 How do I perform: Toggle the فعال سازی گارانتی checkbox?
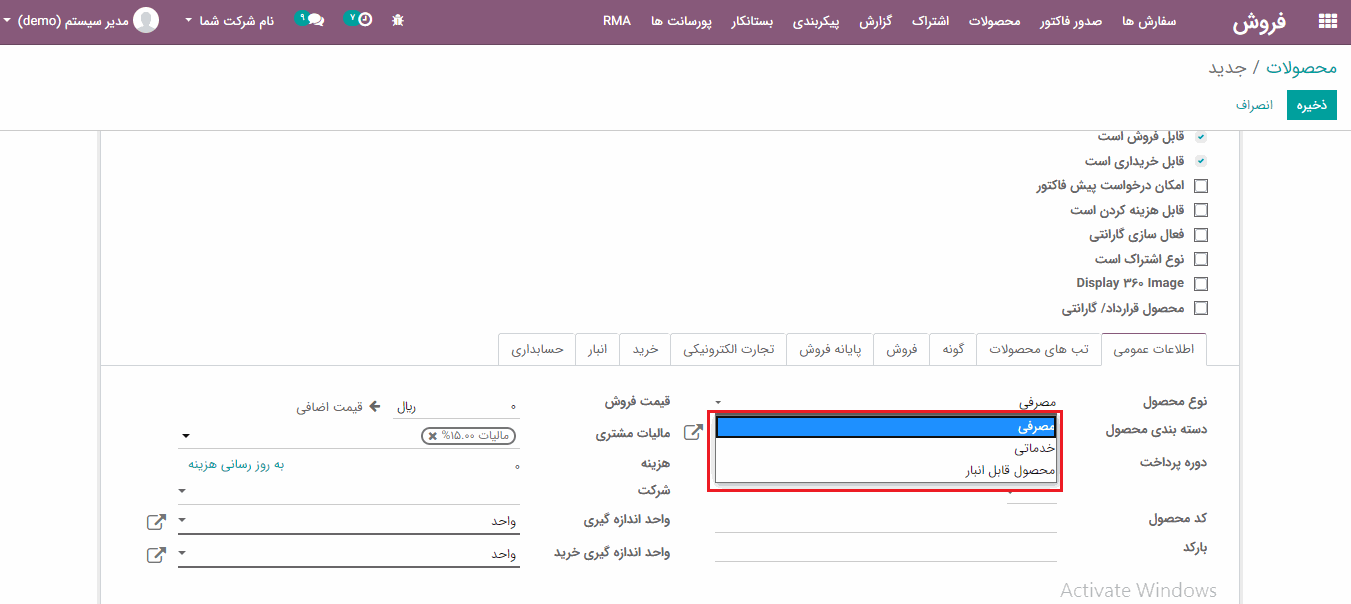click(x=1201, y=235)
